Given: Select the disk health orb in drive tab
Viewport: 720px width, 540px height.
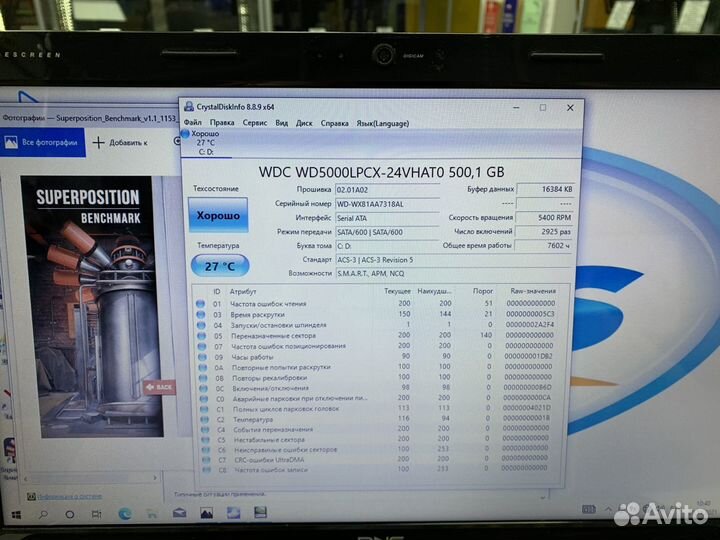Looking at the screenshot, I should 184,133.
